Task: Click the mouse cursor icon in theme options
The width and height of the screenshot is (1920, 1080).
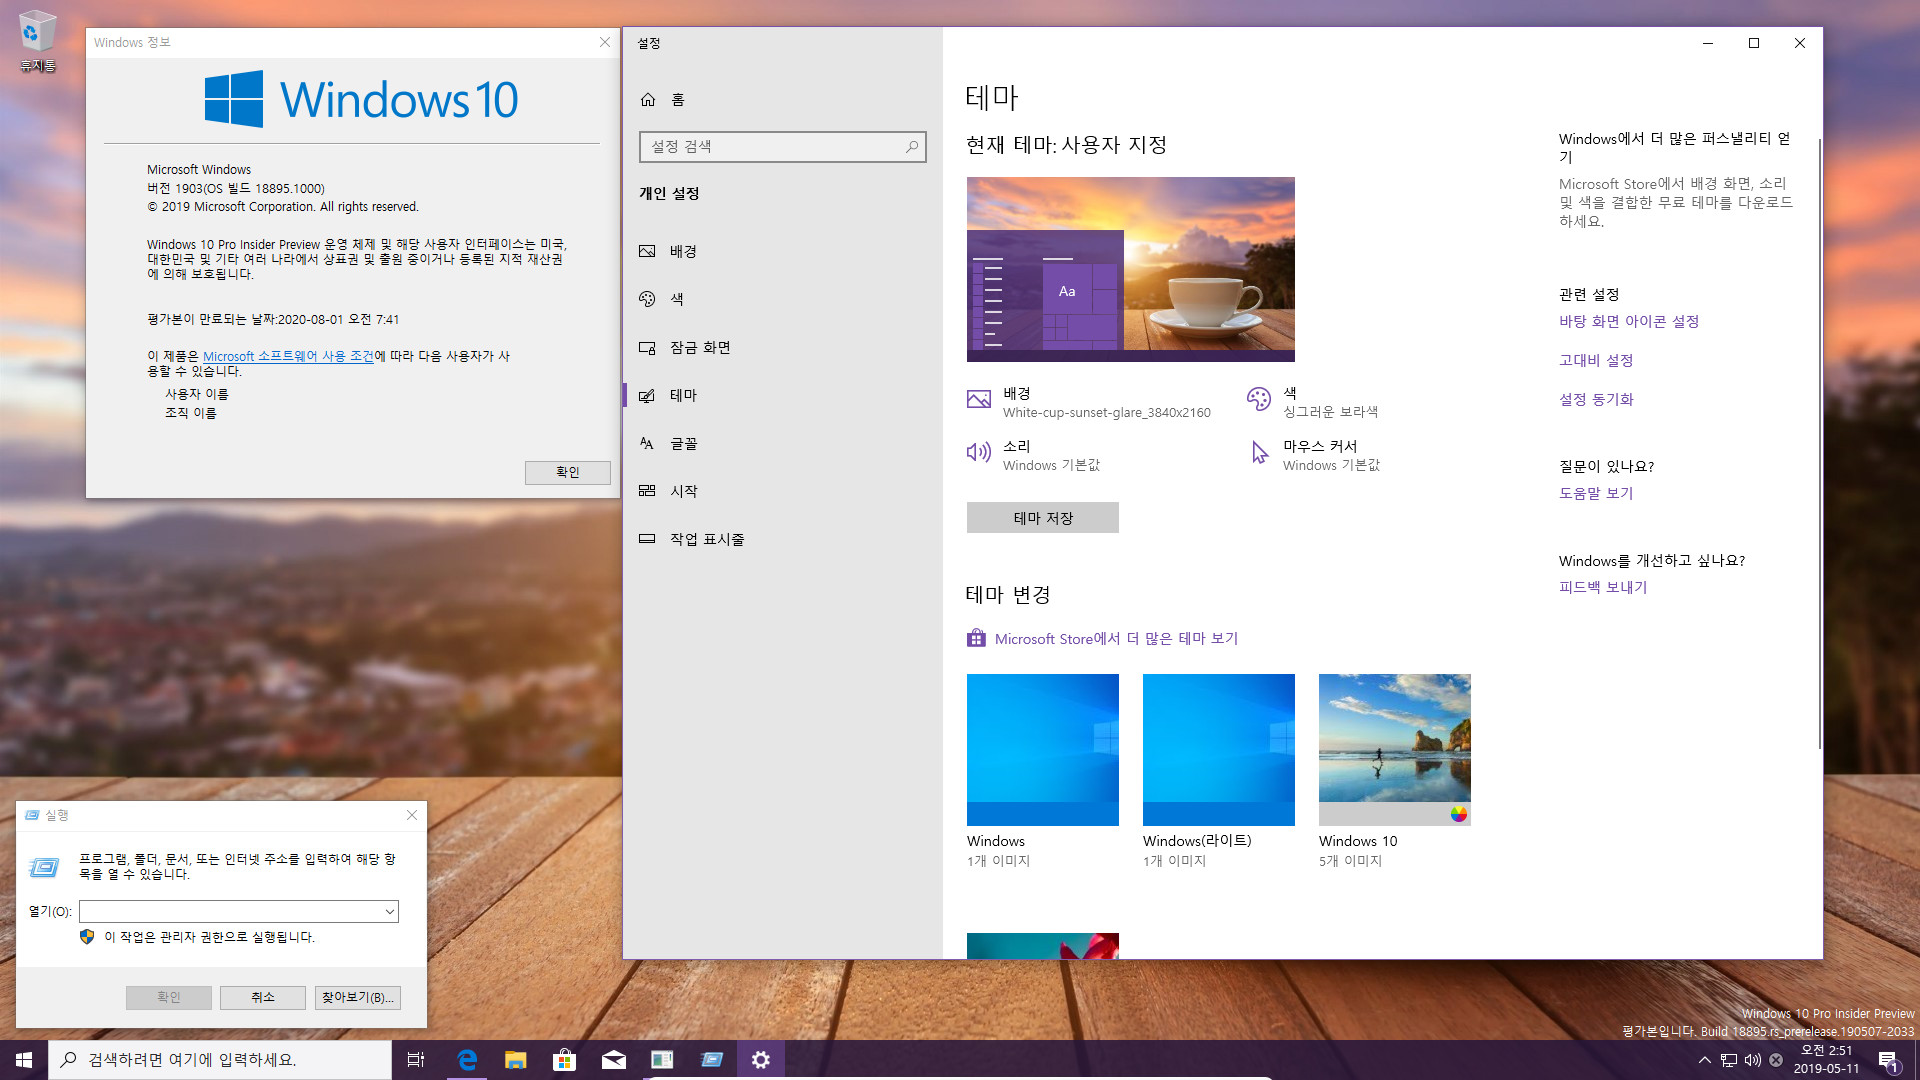Action: point(1259,453)
